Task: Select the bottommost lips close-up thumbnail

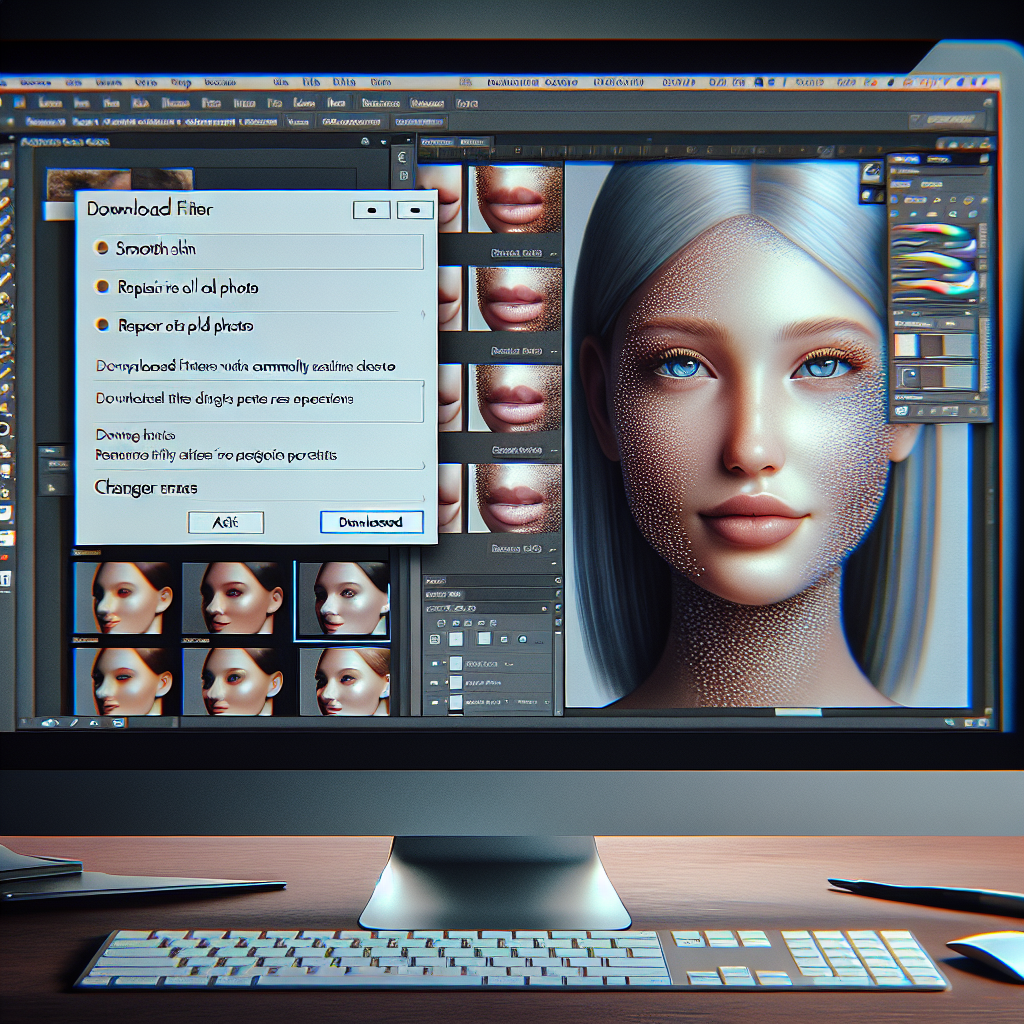Action: (515, 498)
